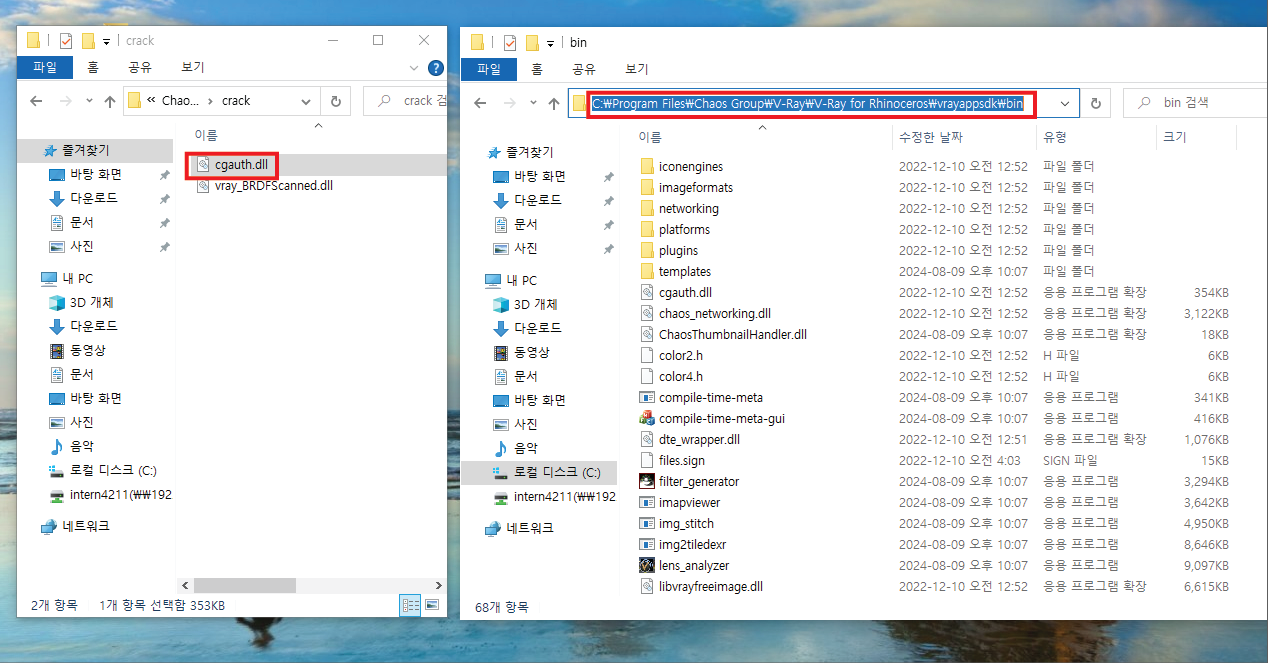The image size is (1268, 663).
Task: Select imapviewer application
Action: [689, 502]
